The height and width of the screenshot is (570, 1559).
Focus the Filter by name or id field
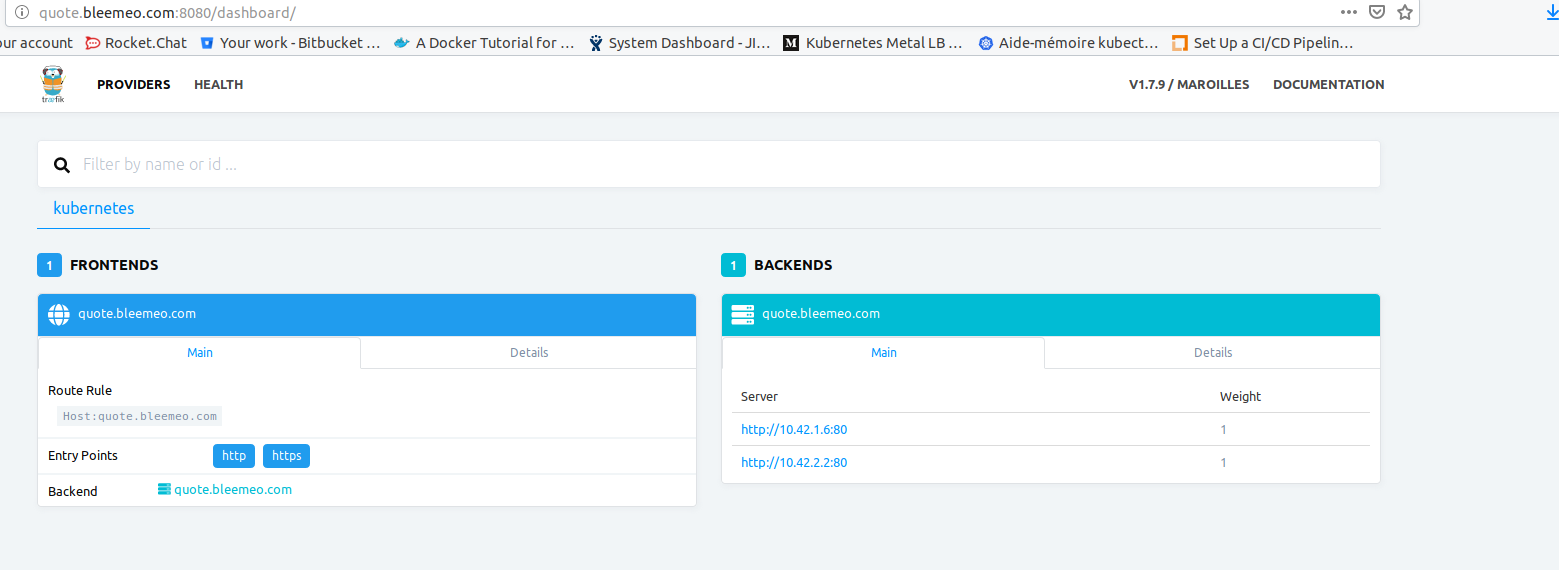(709, 164)
